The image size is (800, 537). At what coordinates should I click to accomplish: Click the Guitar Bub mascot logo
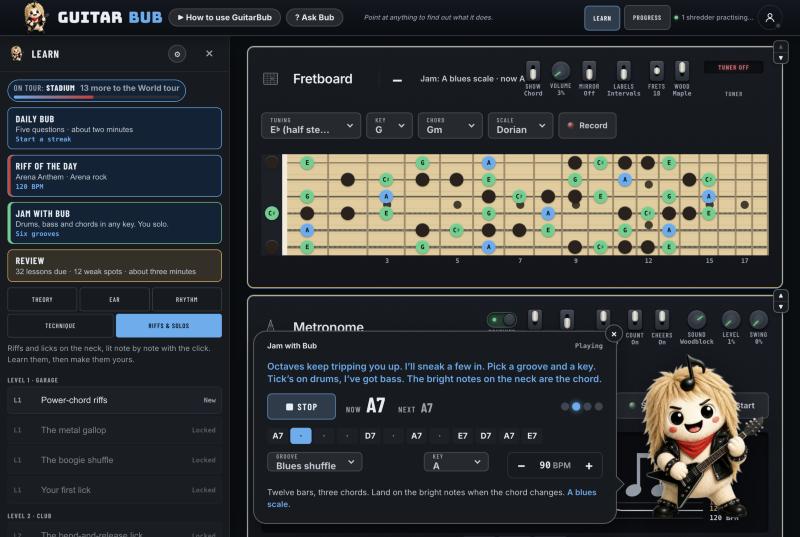(x=35, y=17)
